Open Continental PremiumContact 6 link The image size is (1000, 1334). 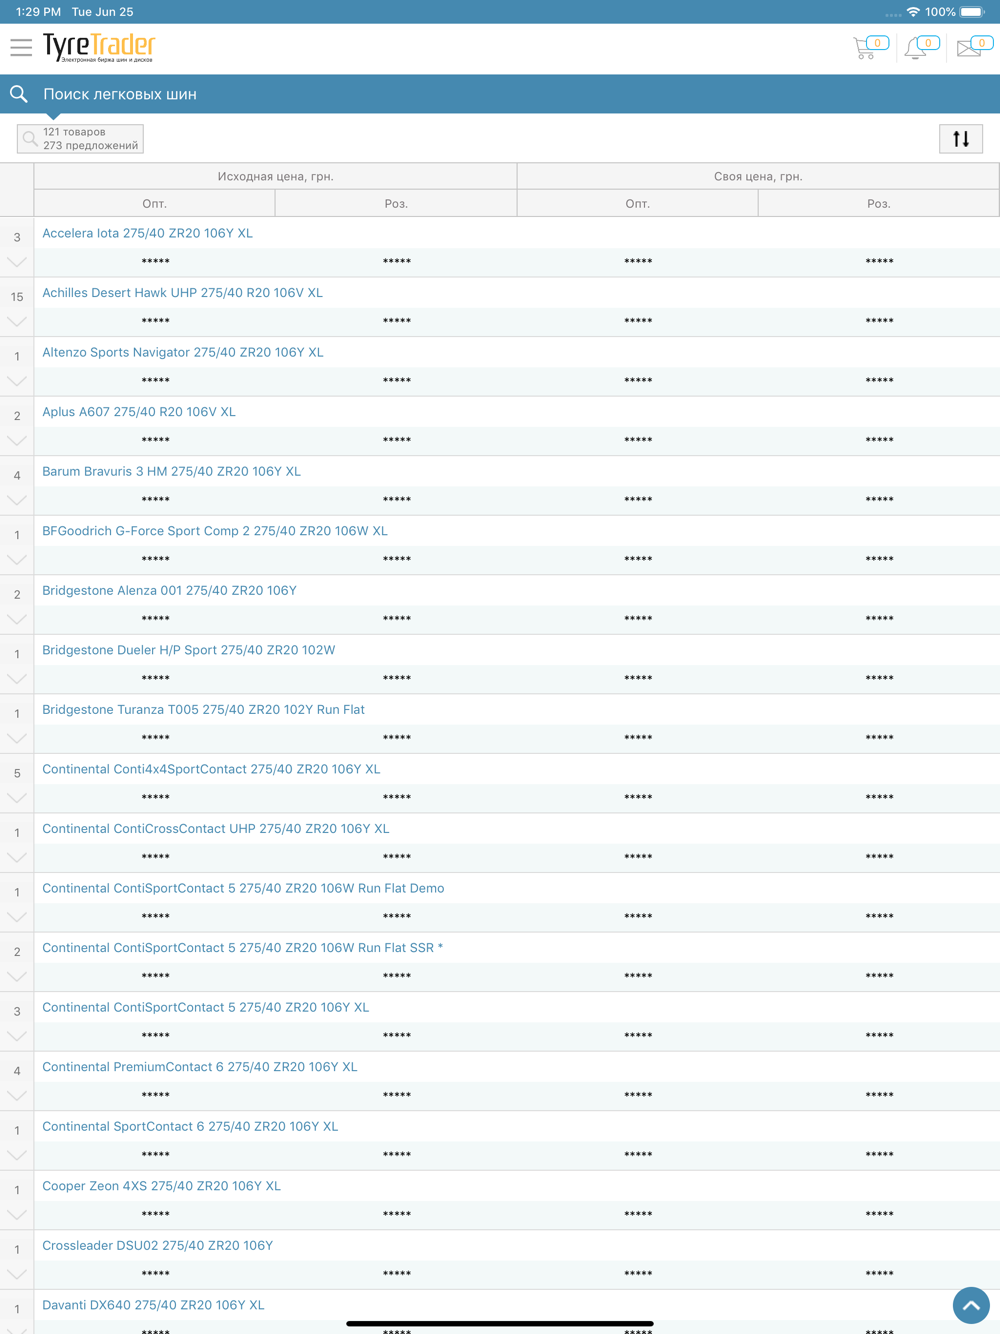pyautogui.click(x=199, y=1067)
